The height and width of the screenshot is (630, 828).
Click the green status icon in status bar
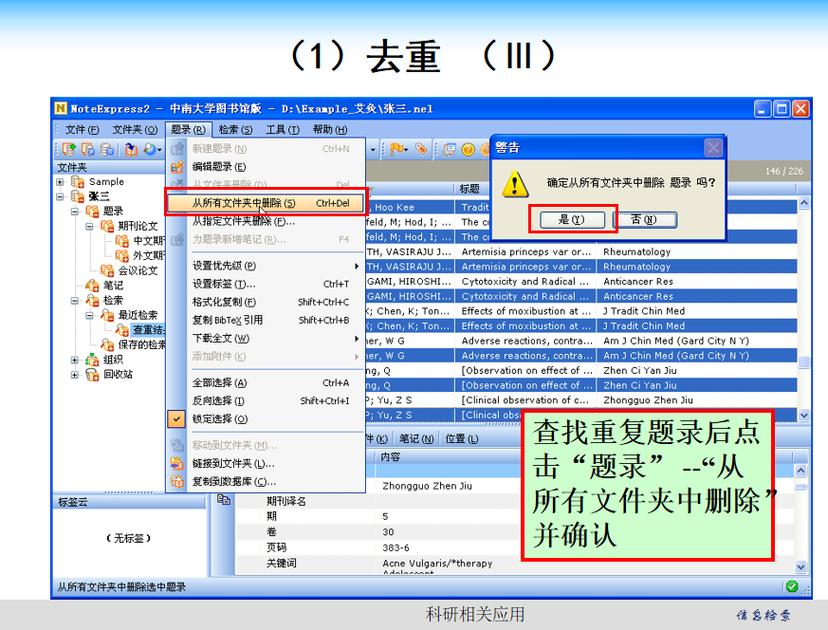(x=792, y=587)
